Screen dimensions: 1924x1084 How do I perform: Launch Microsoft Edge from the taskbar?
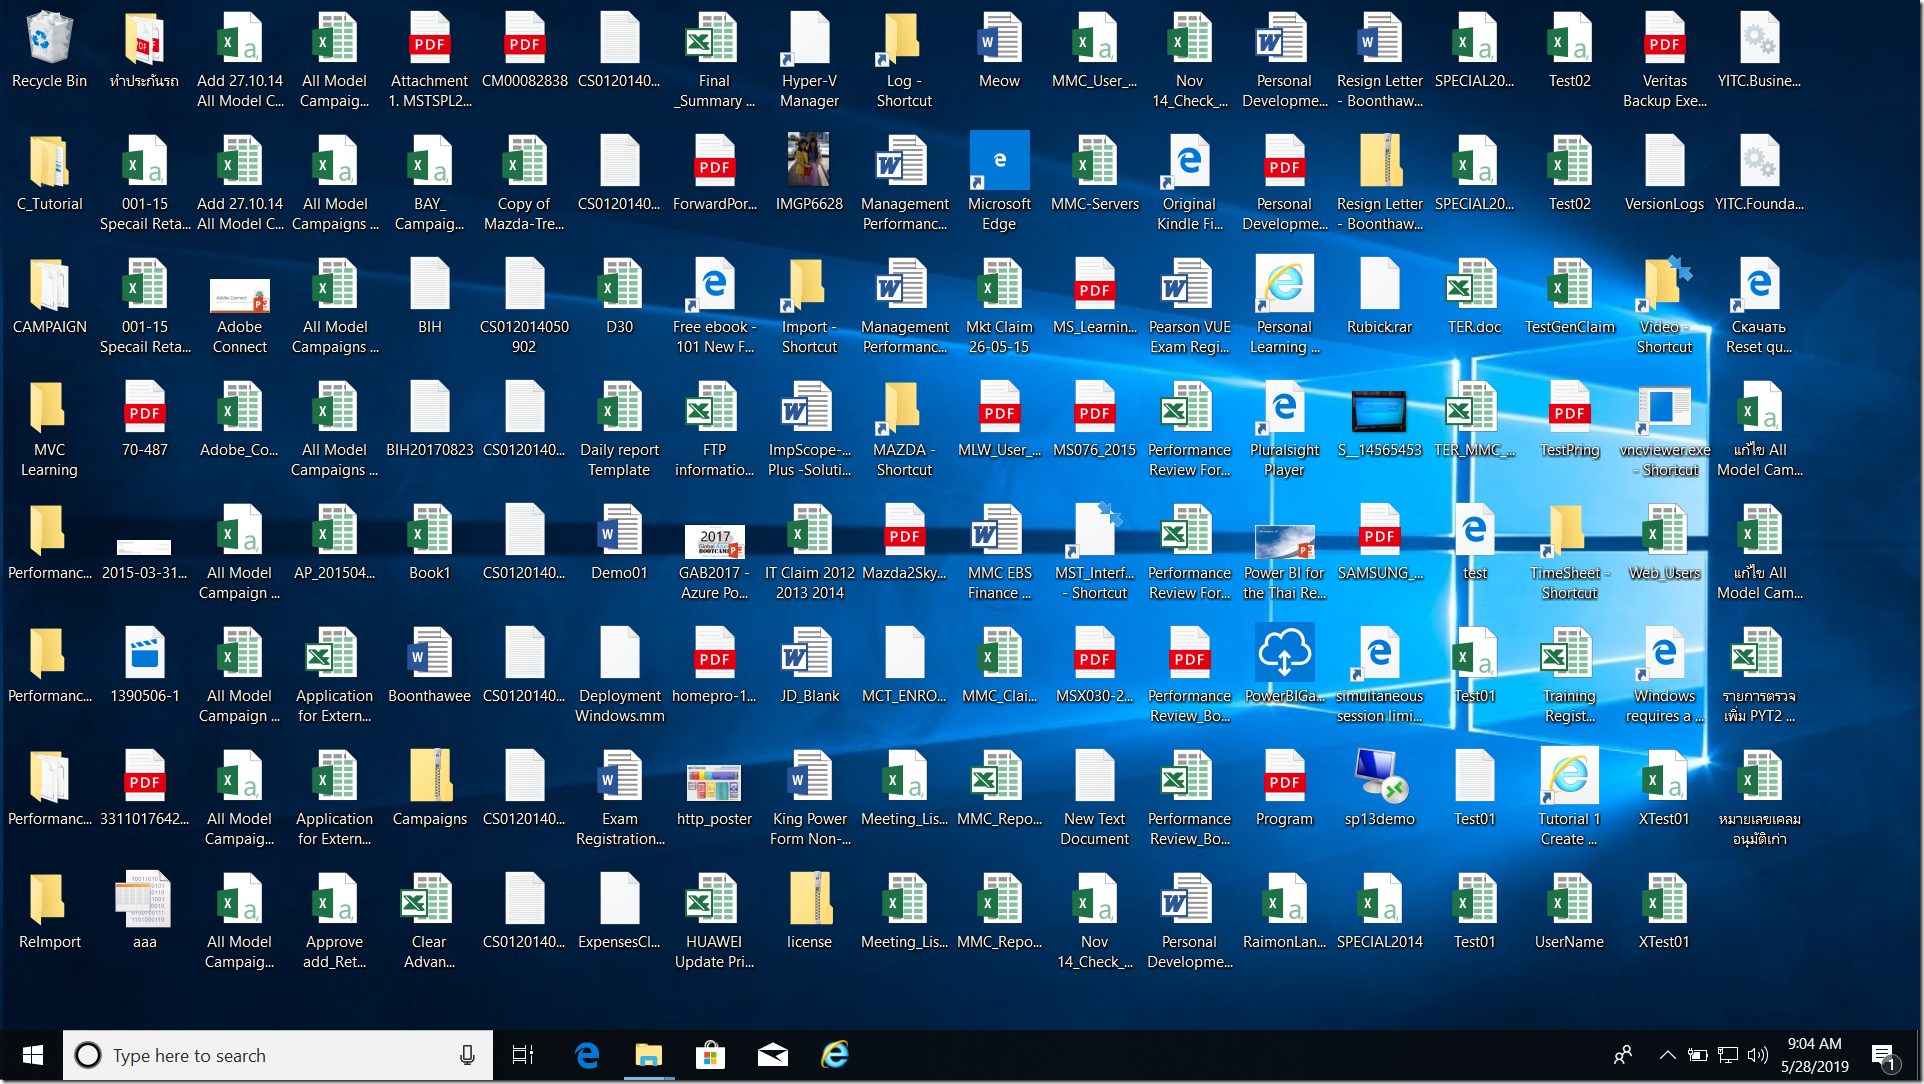click(587, 1055)
